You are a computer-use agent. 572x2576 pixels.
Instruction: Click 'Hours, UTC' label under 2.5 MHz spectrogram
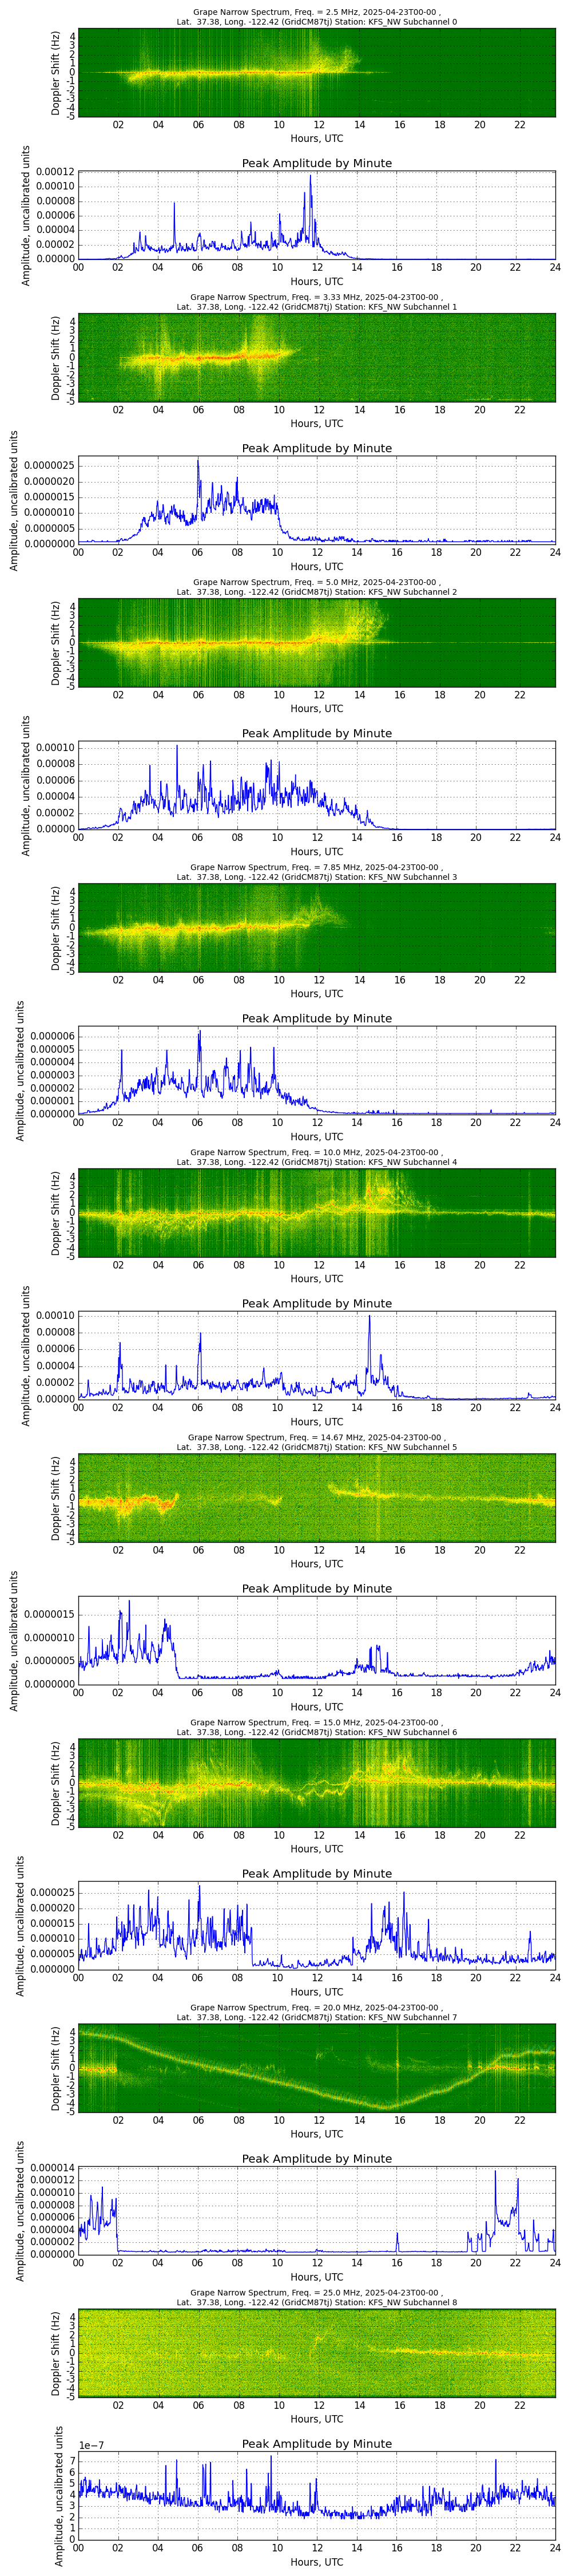(316, 138)
